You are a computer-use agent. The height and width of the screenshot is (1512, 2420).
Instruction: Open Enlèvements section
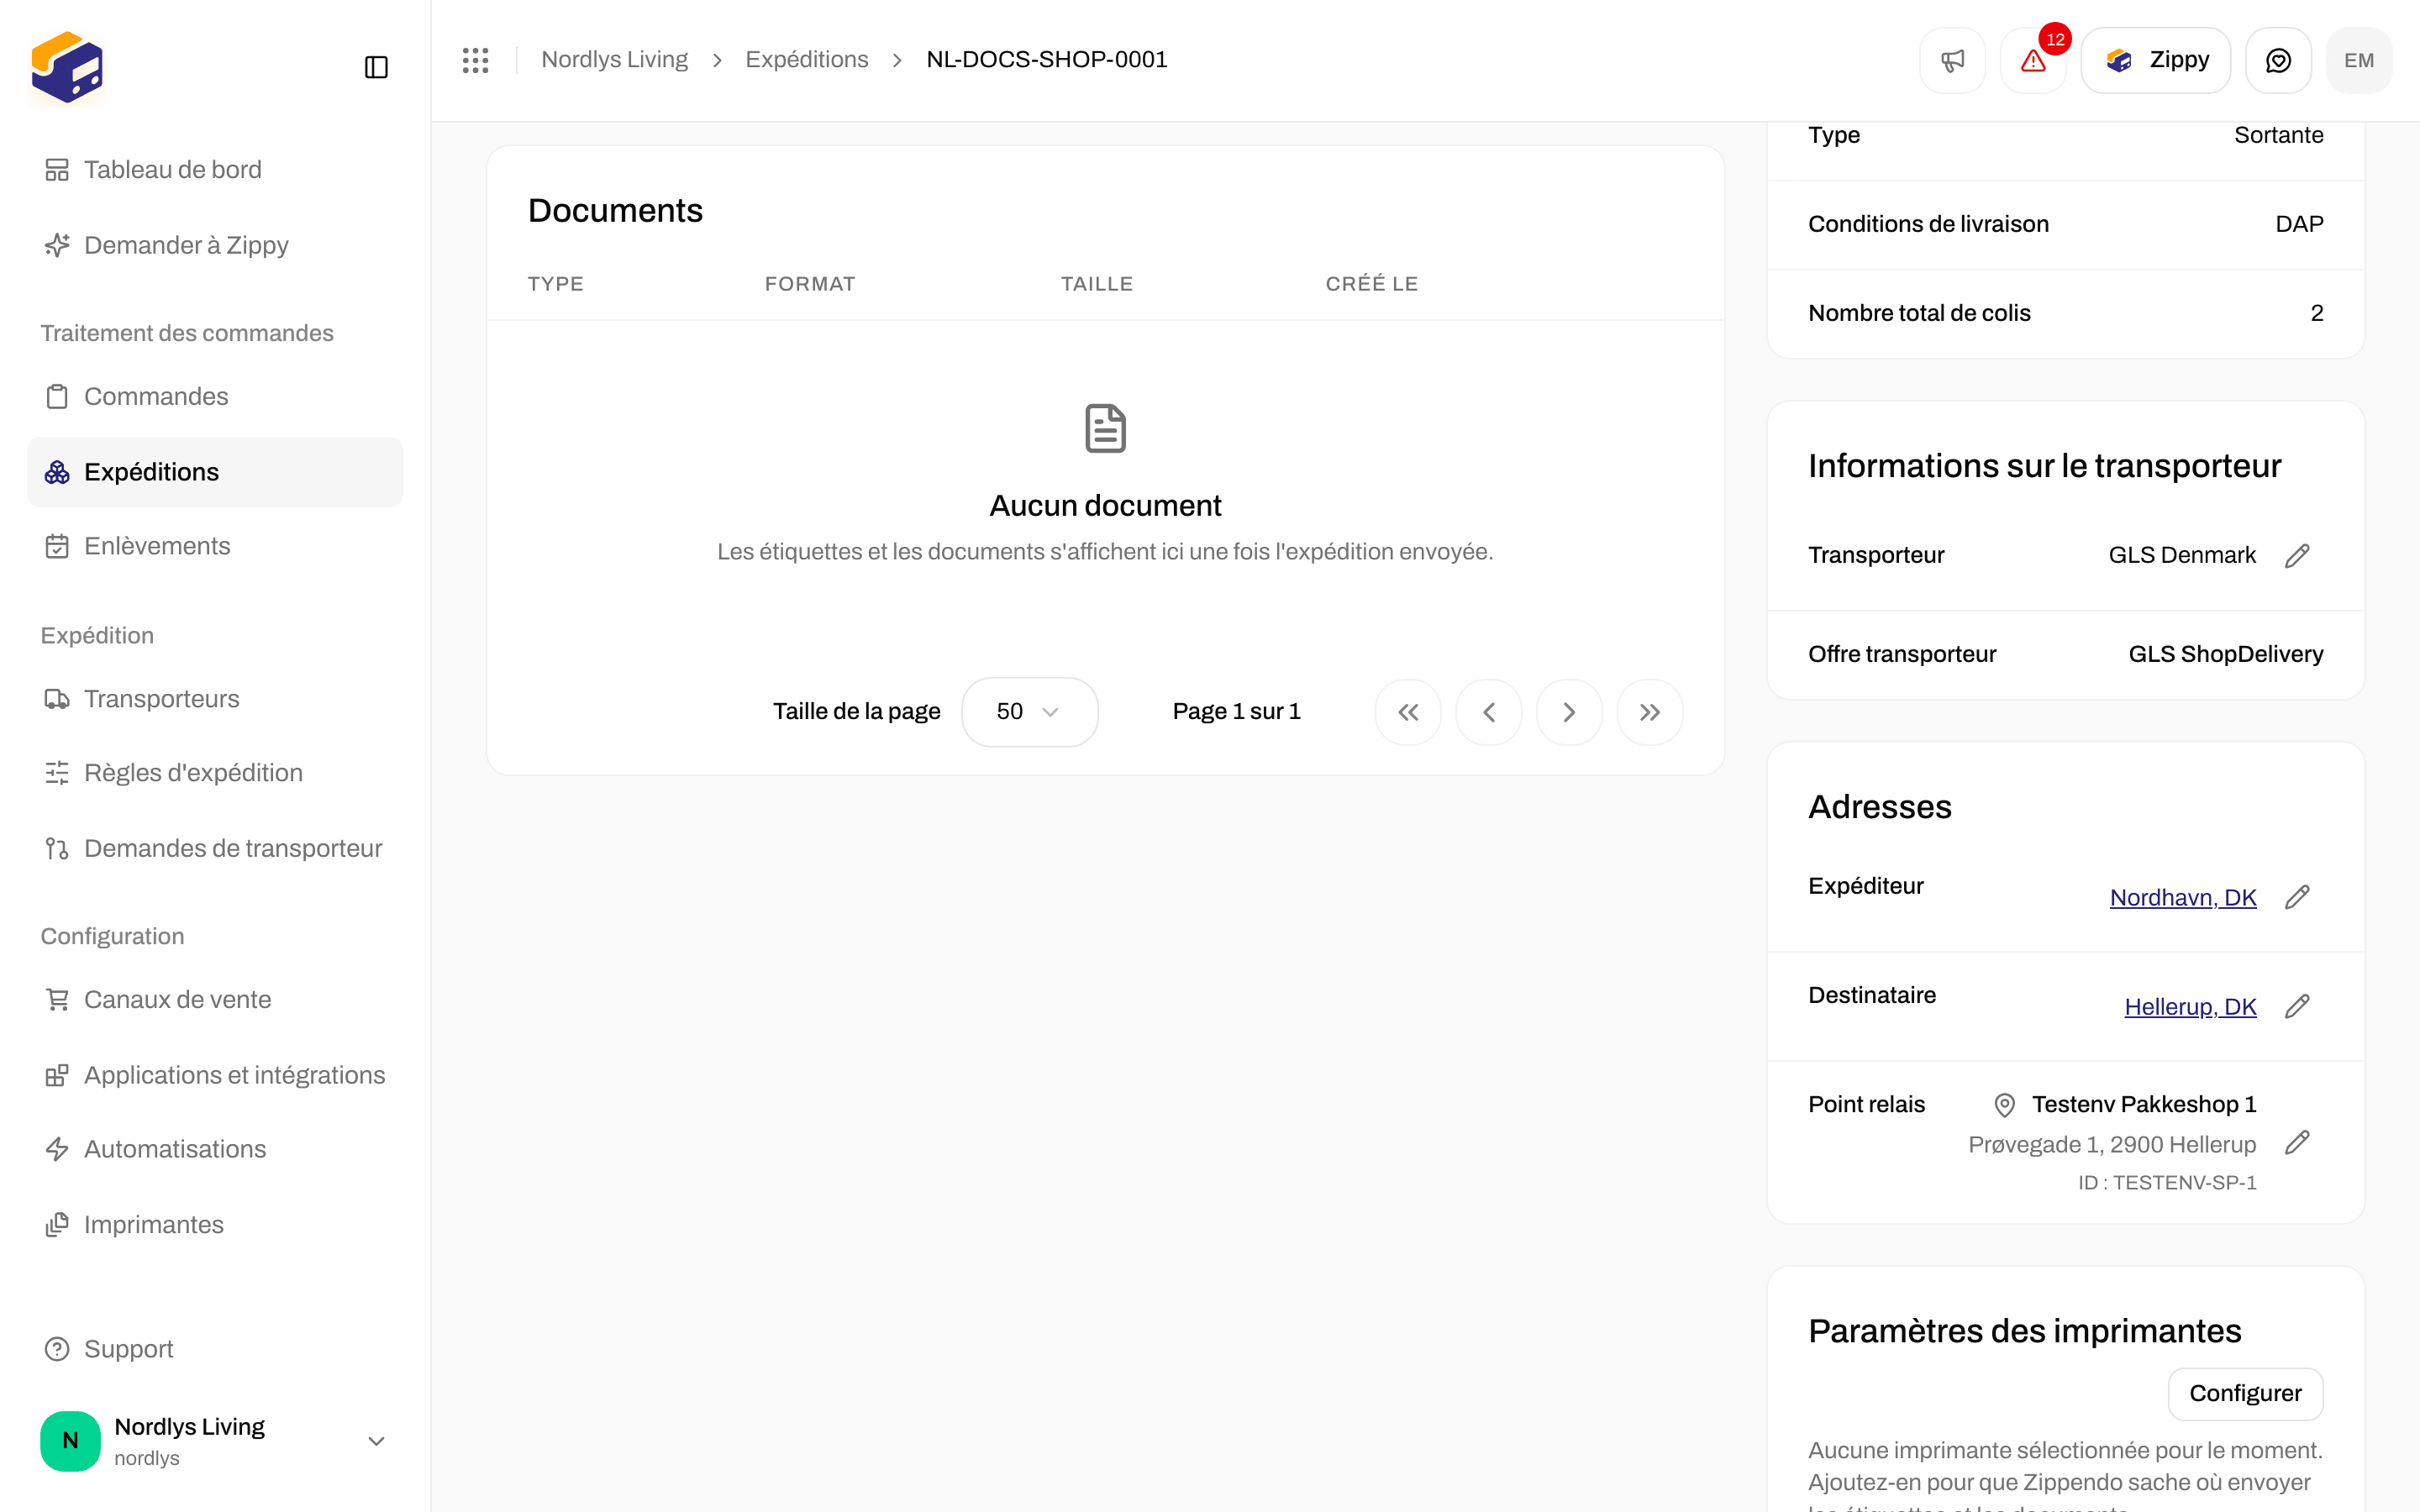[x=215, y=546]
